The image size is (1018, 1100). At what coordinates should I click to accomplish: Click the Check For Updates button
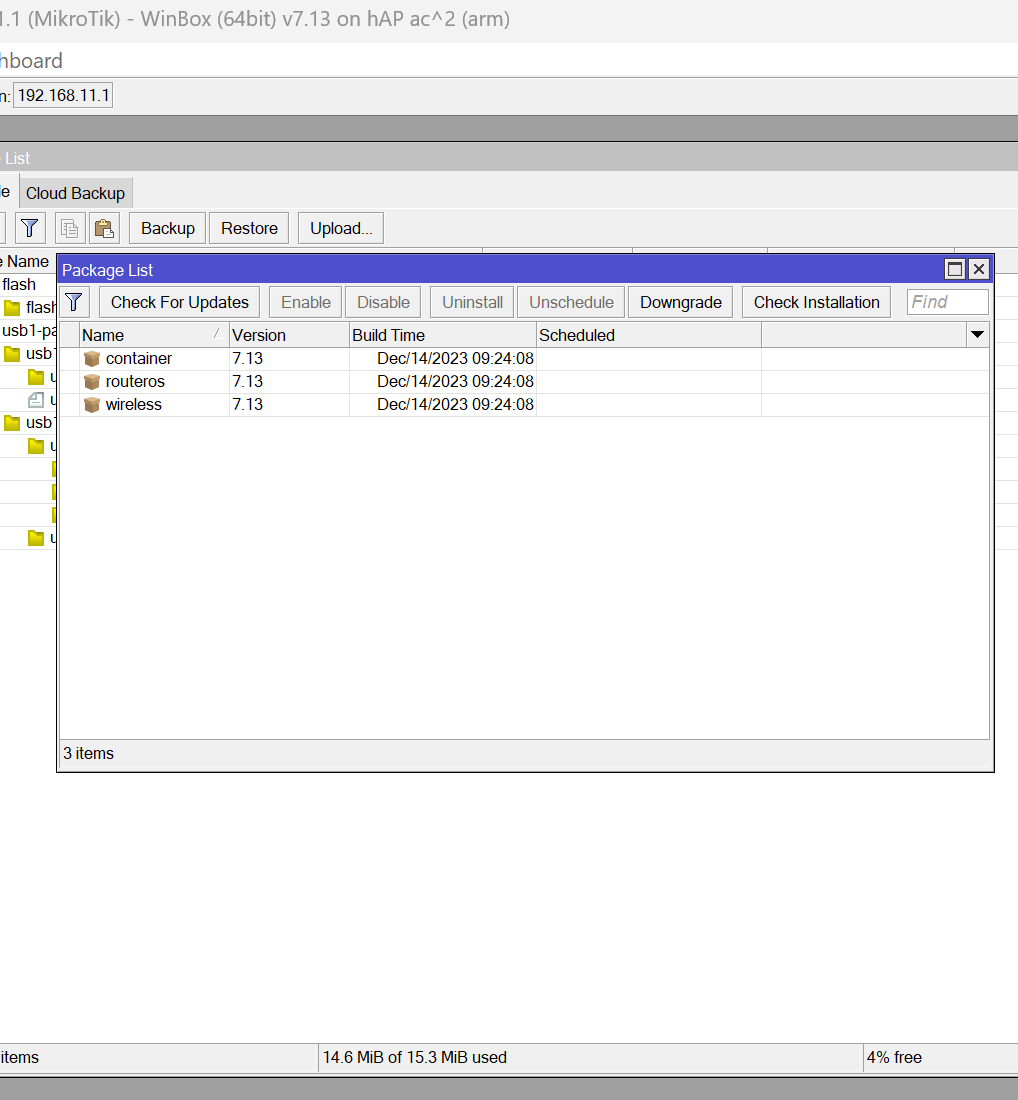click(180, 302)
